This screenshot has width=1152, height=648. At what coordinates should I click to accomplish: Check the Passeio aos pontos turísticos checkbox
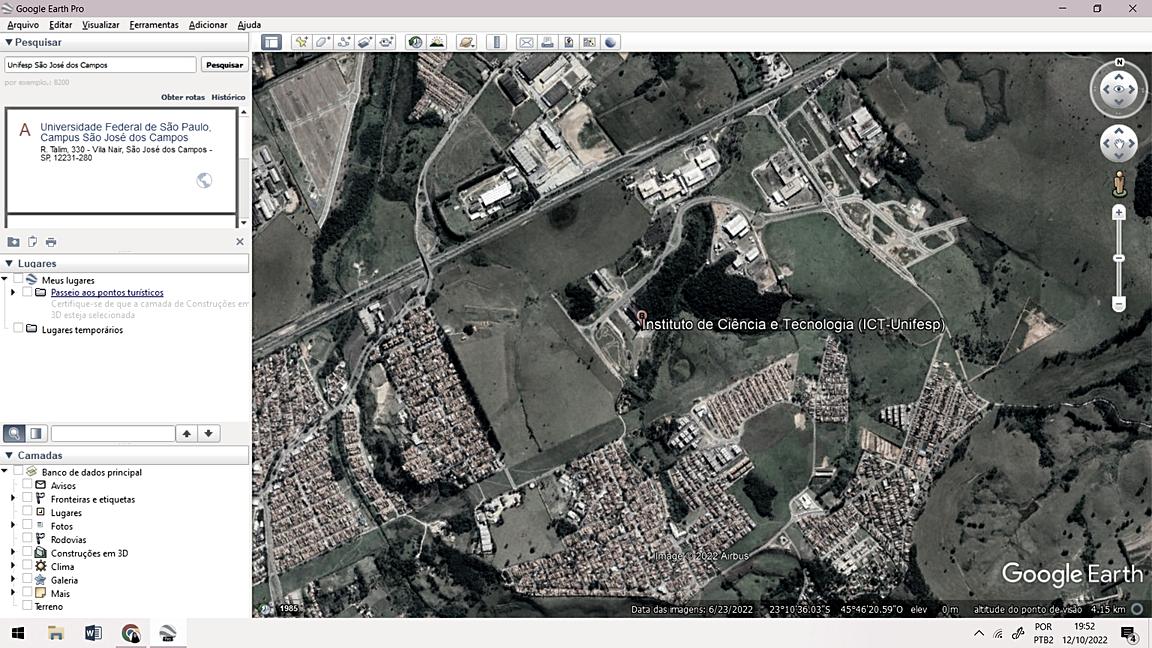click(x=27, y=292)
